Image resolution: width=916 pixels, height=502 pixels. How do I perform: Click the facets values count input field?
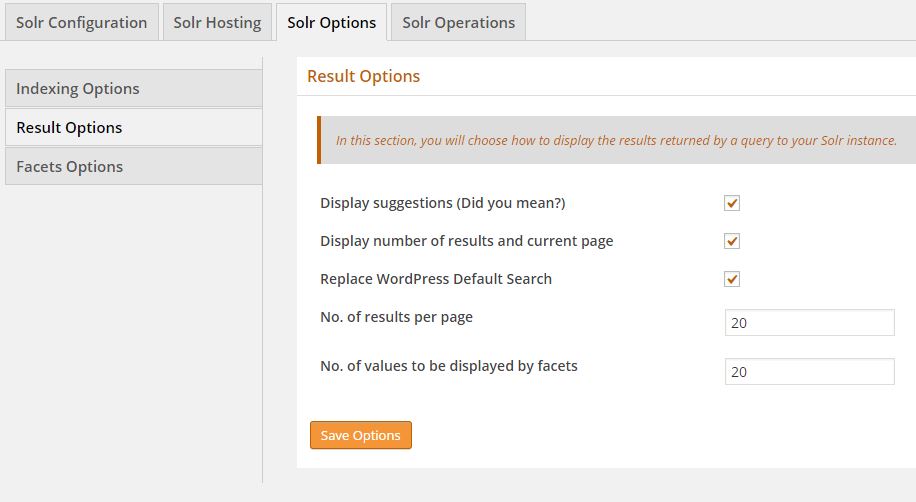[809, 371]
